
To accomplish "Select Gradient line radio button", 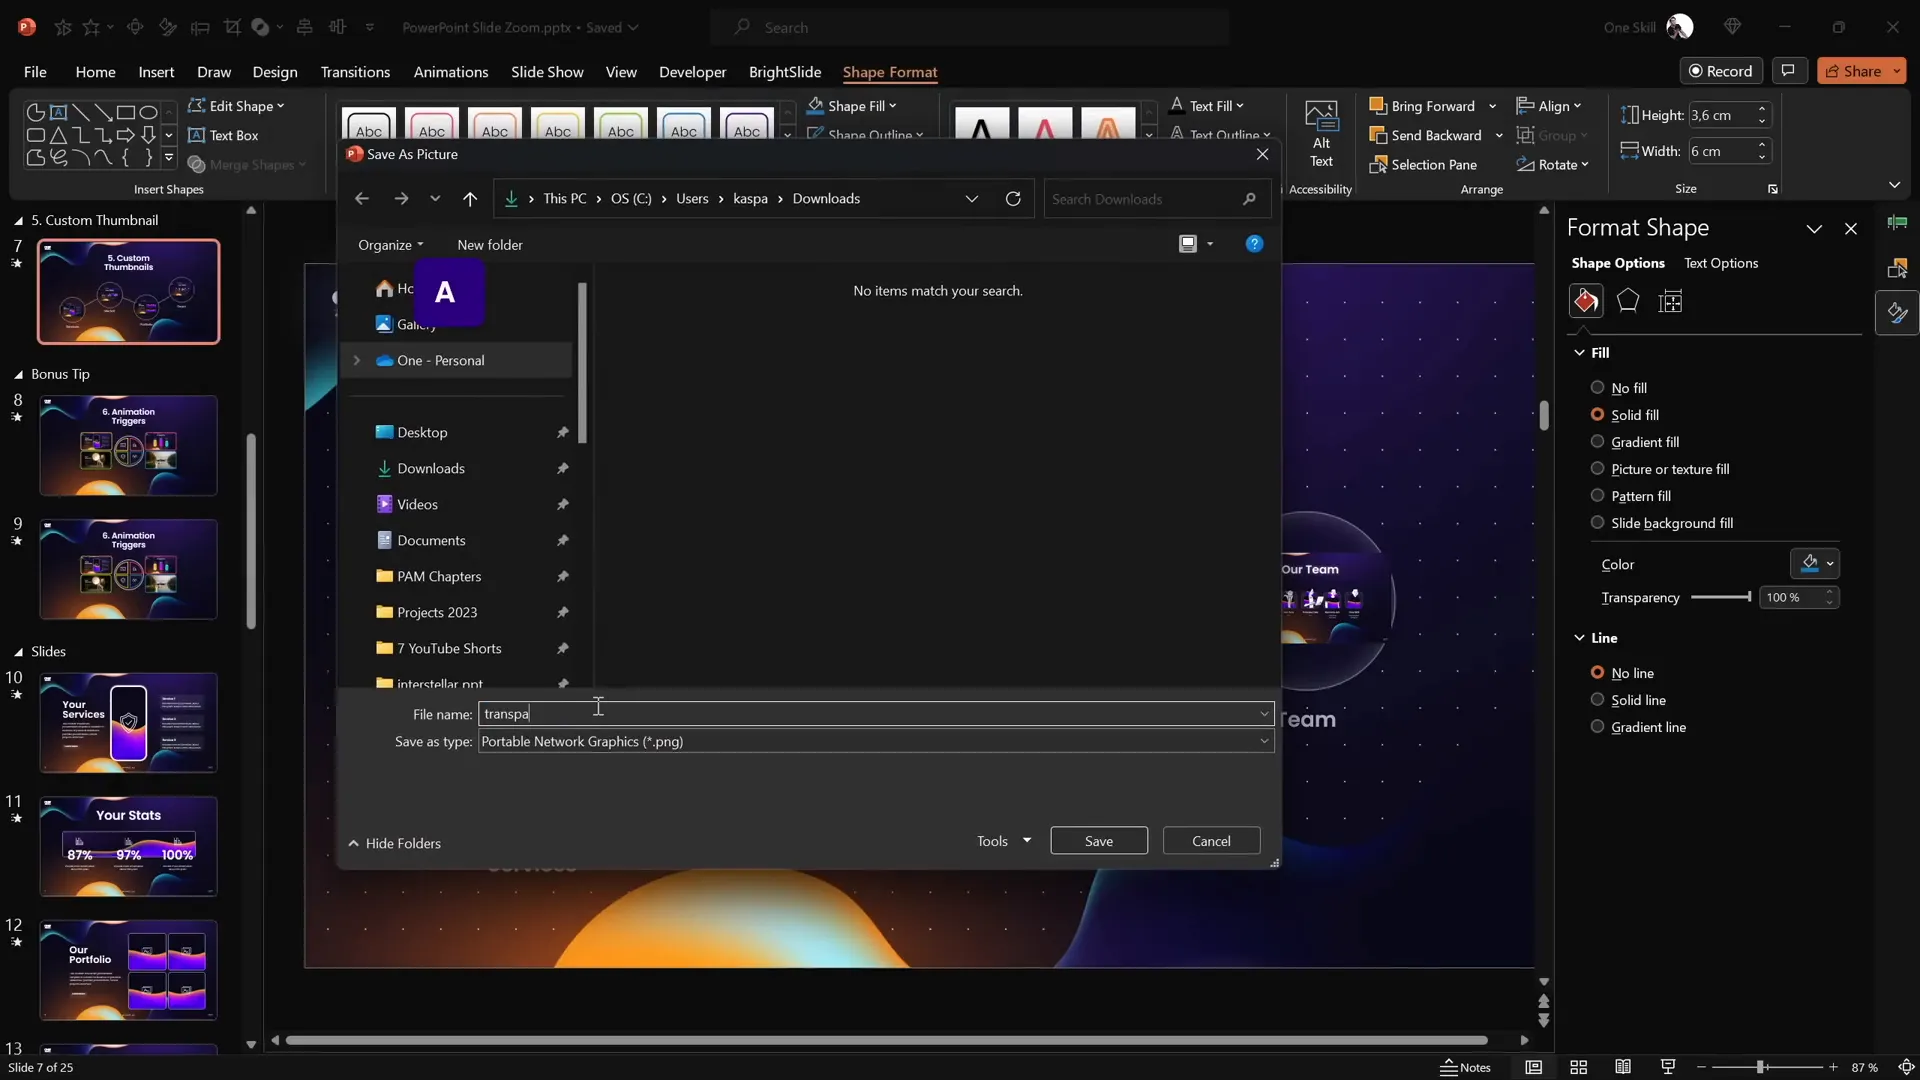I will tap(1597, 727).
